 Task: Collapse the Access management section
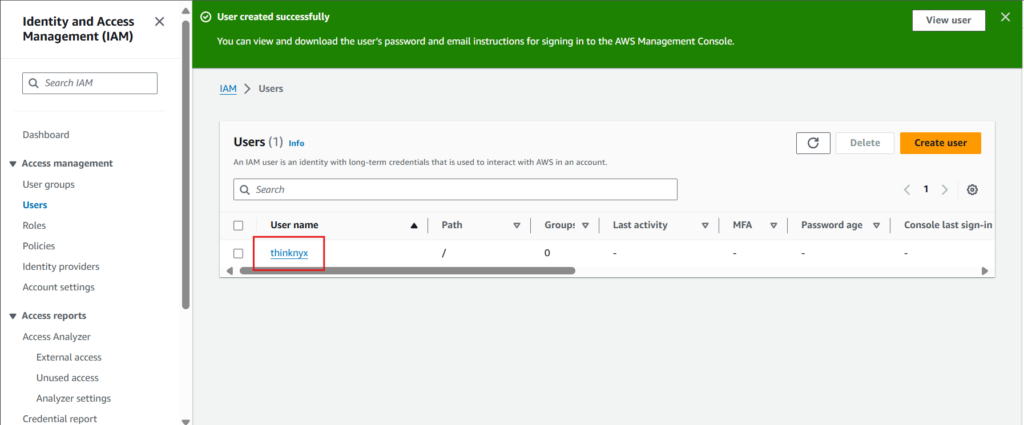(13, 164)
